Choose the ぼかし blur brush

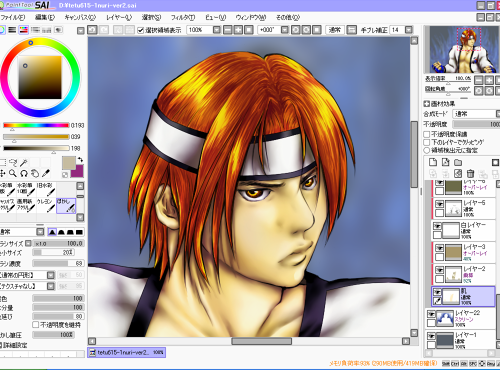66,205
